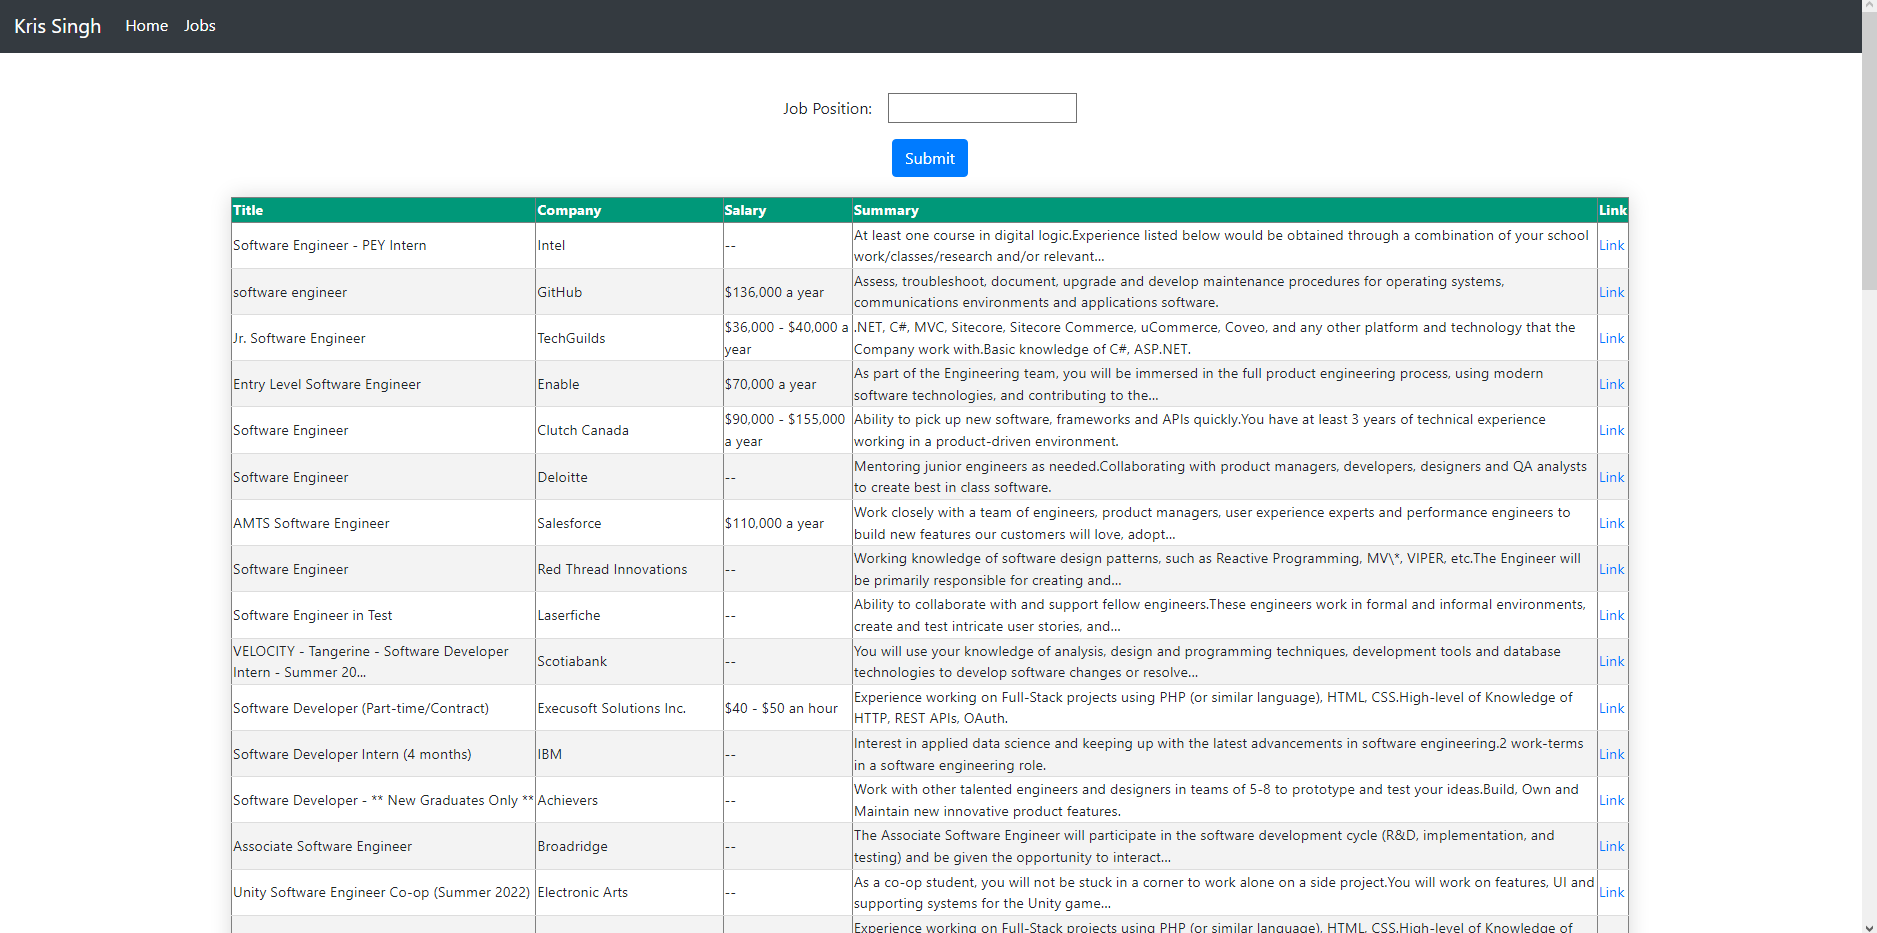
Task: Open the Link for Execusoft Solutions job
Action: 1611,708
